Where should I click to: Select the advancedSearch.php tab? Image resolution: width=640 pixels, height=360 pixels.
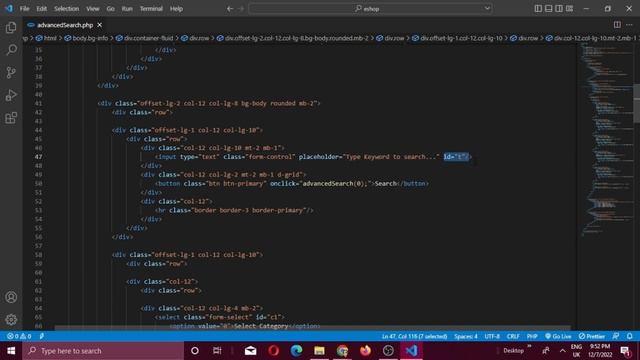tap(65, 25)
